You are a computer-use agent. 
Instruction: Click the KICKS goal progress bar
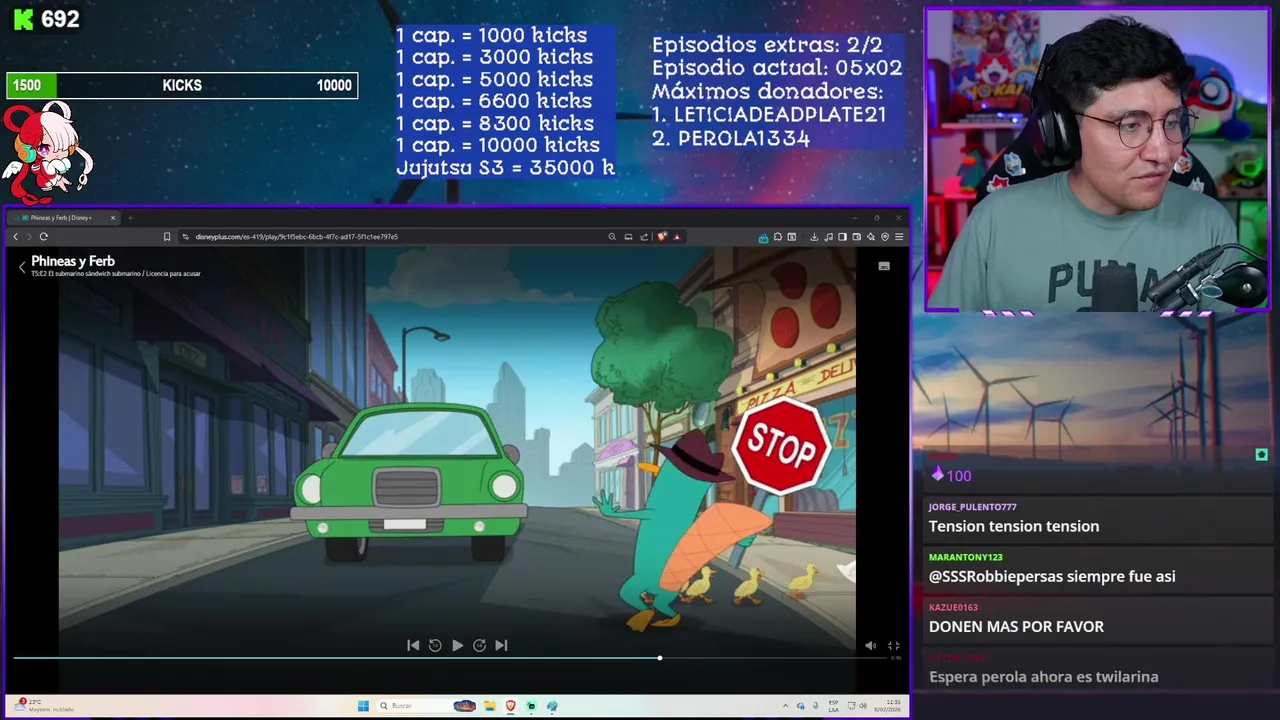click(182, 86)
